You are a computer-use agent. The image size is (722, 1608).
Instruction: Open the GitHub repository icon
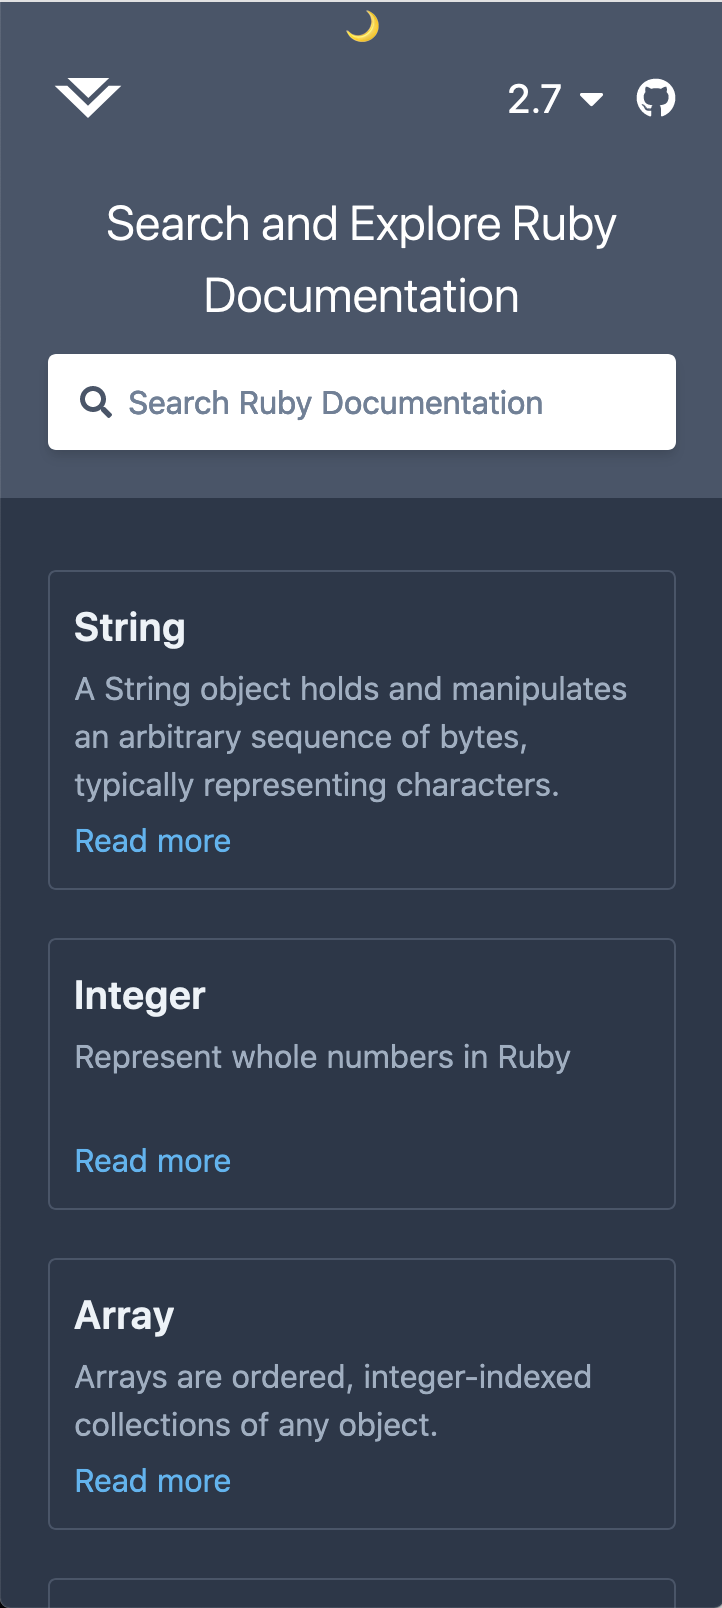(656, 98)
